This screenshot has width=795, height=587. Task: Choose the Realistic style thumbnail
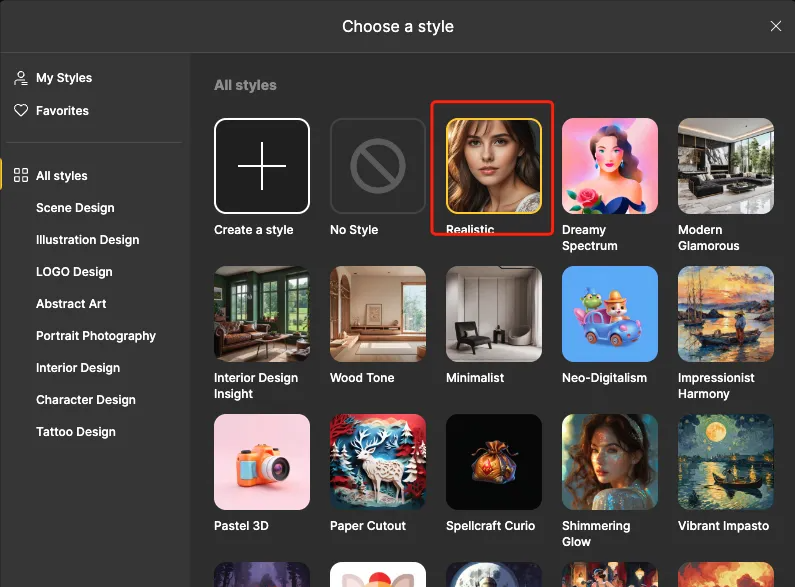click(x=494, y=166)
